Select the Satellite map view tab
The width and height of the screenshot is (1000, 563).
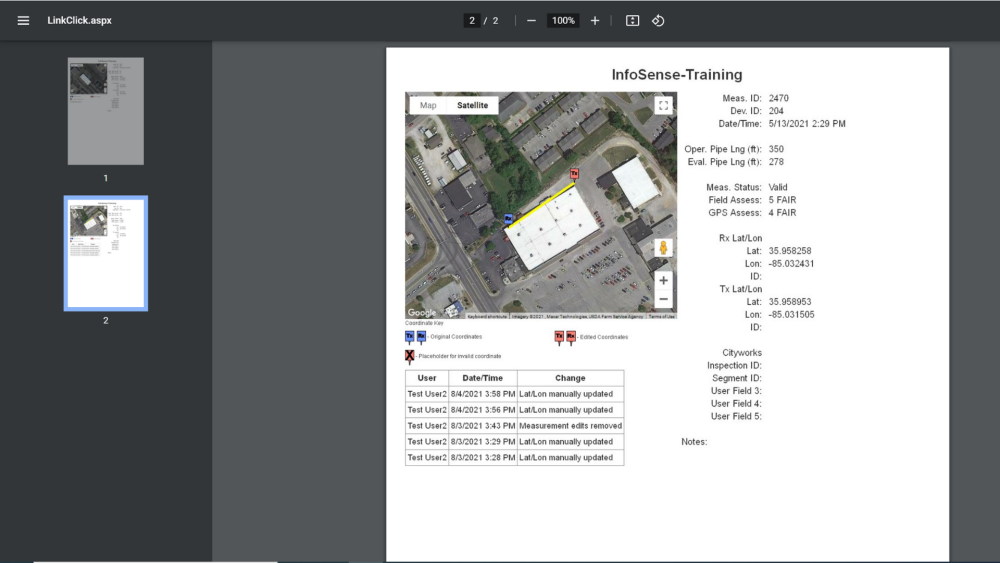click(x=472, y=105)
